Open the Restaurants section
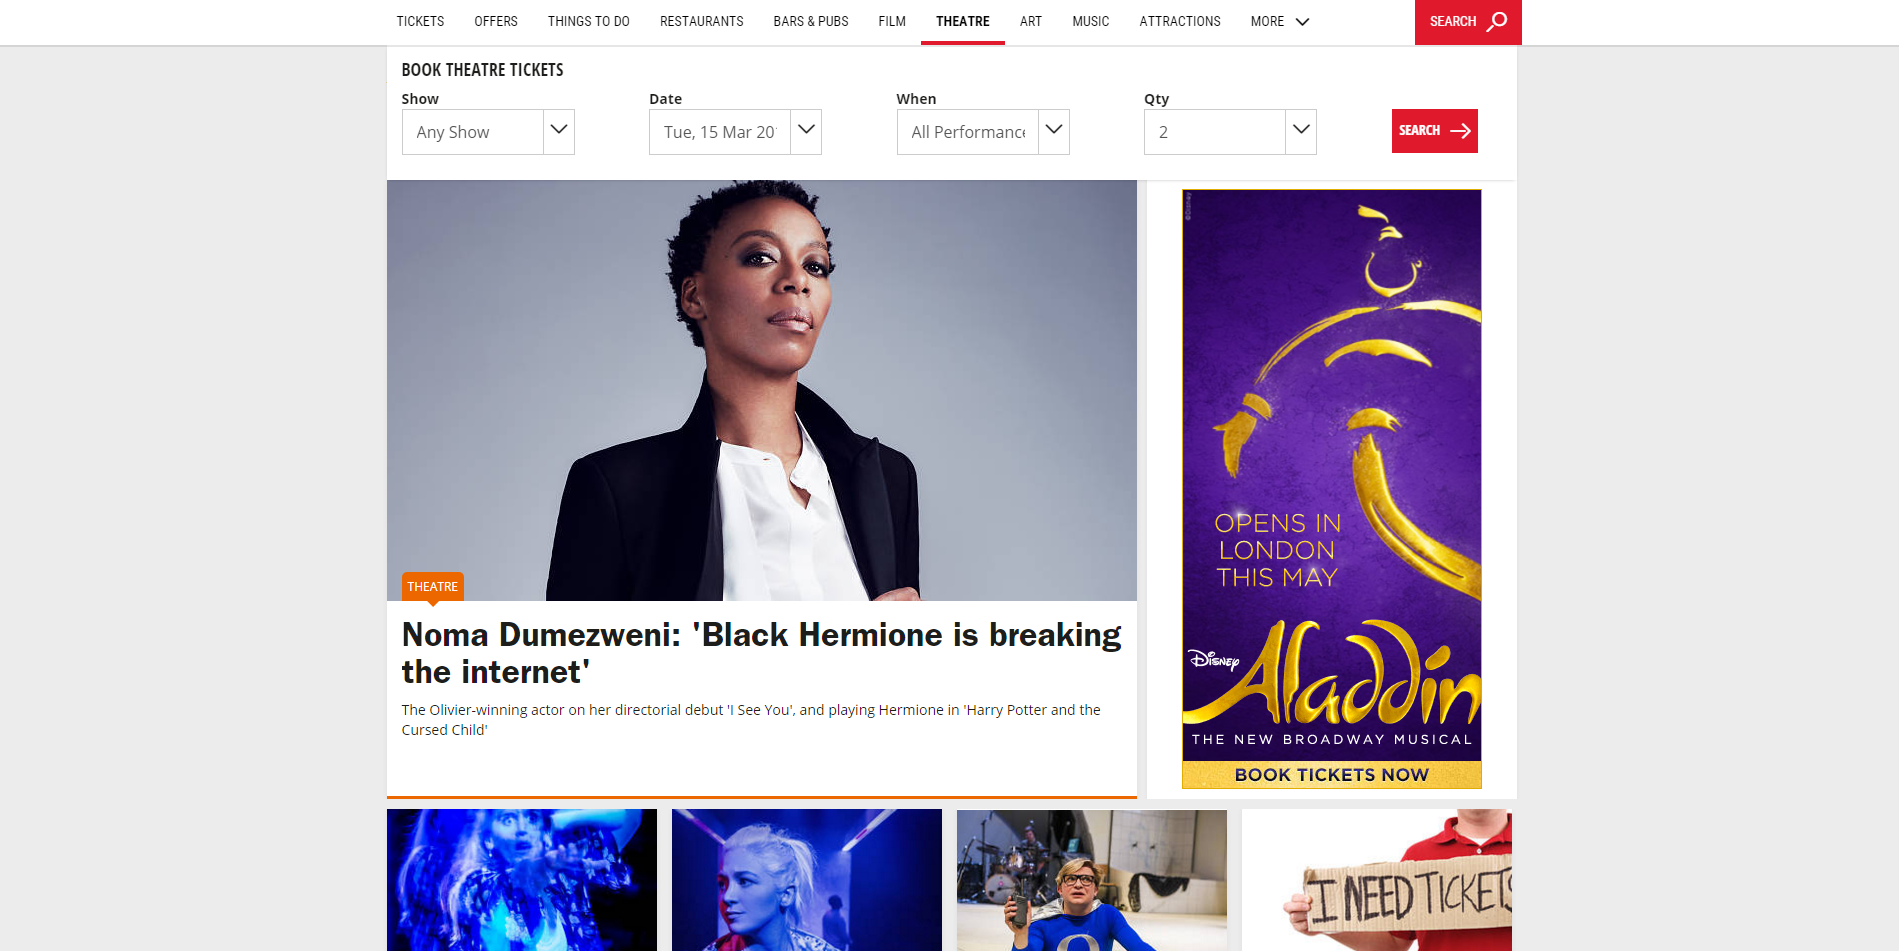This screenshot has width=1899, height=951. point(701,21)
